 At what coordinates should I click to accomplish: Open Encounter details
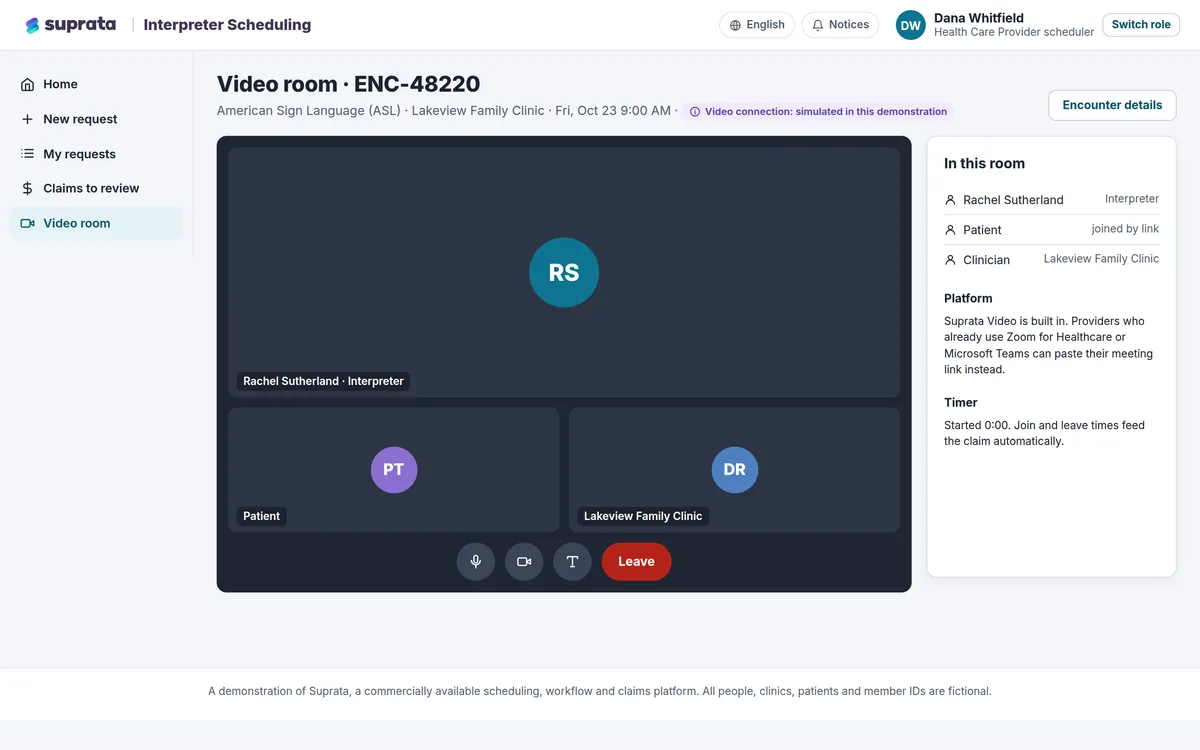coord(1112,105)
